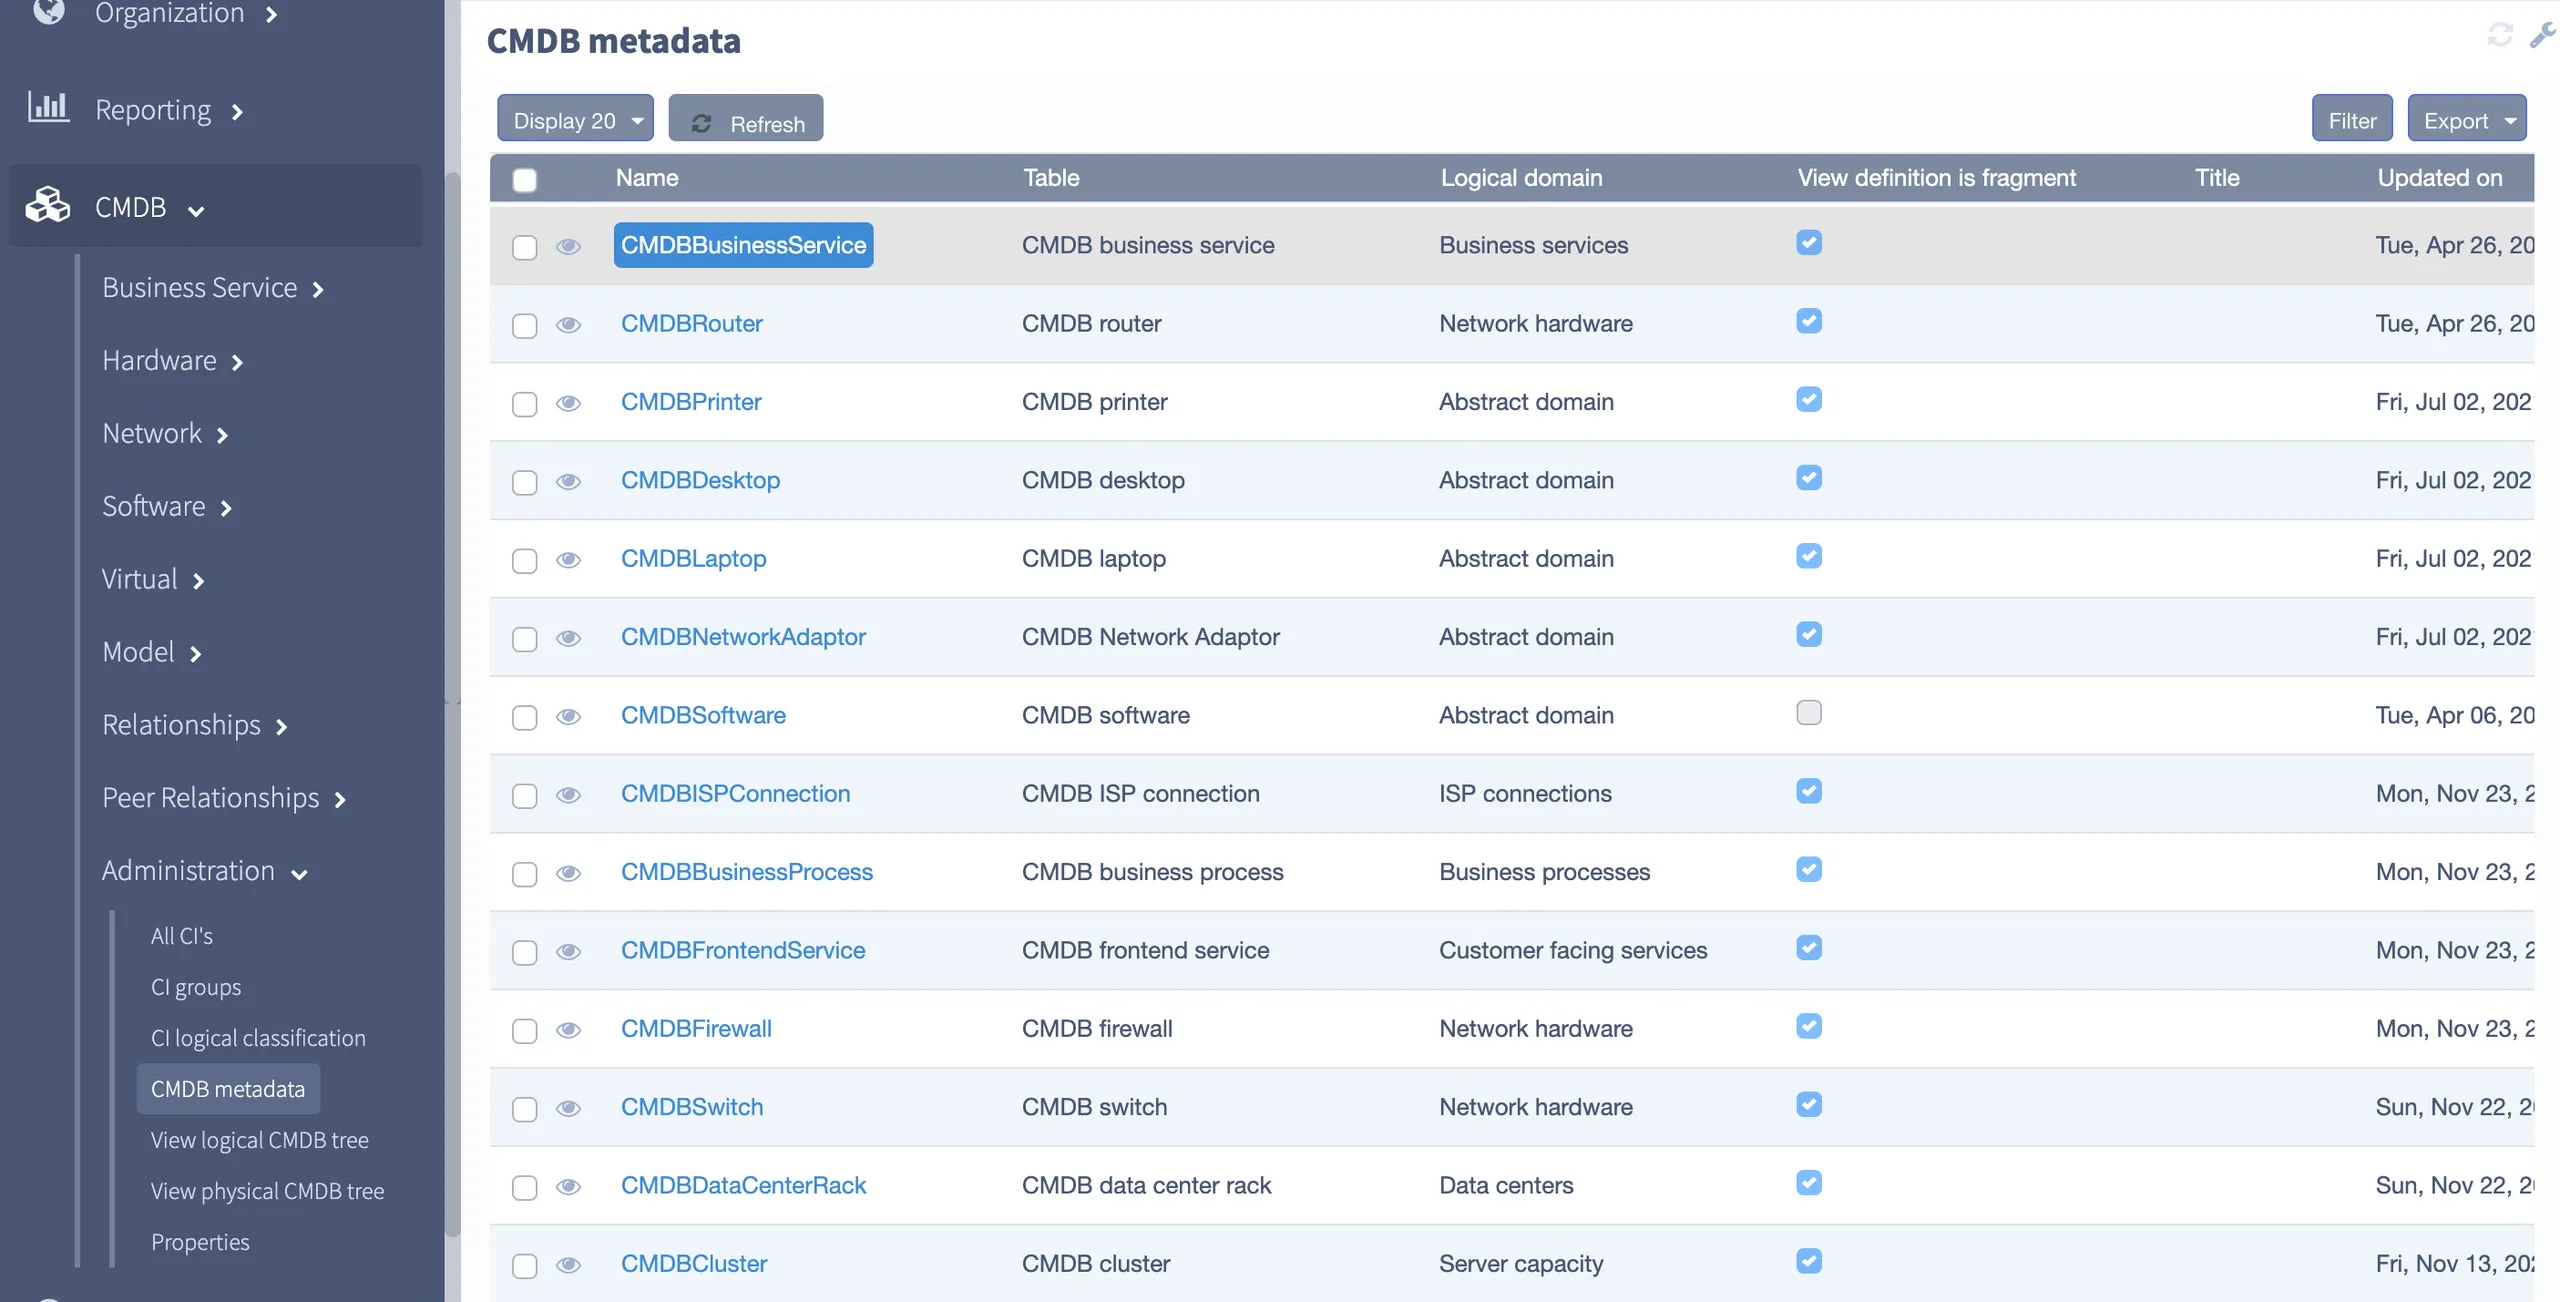Image resolution: width=2560 pixels, height=1302 pixels.
Task: Open View logical CMDB tree
Action: tap(259, 1140)
